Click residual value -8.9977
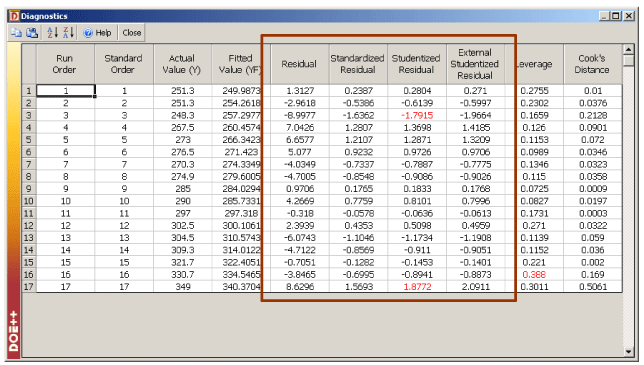Viewport: 644px width, 365px height. (299, 115)
